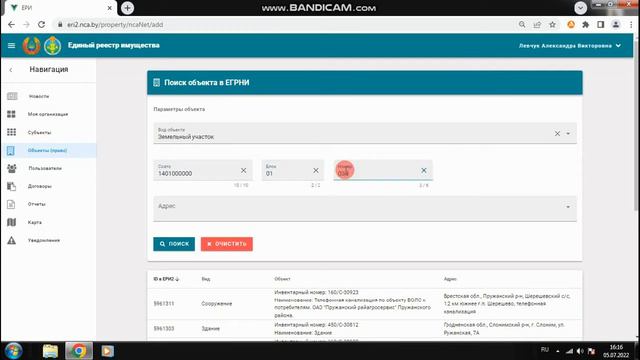The image size is (640, 360).
Task: Open browser zoom search icon
Action: (x=522, y=24)
